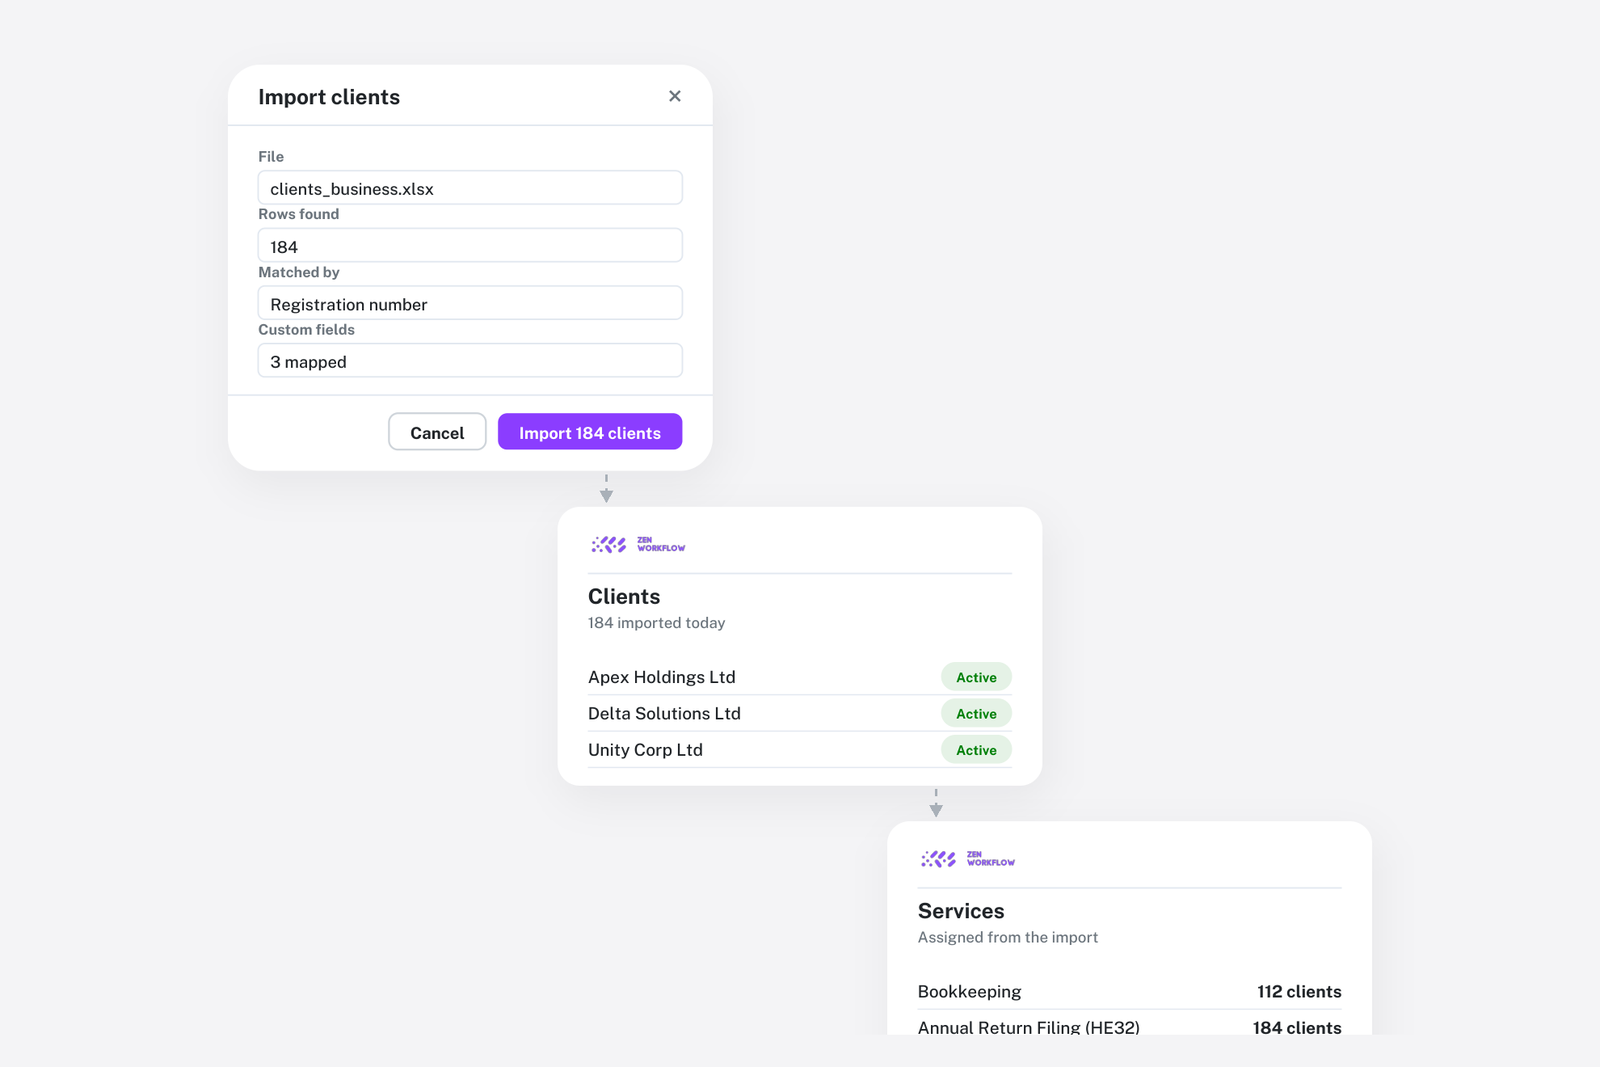The height and width of the screenshot is (1067, 1600).
Task: Click Zen Workflow logo in Services card
Action: (x=967, y=859)
